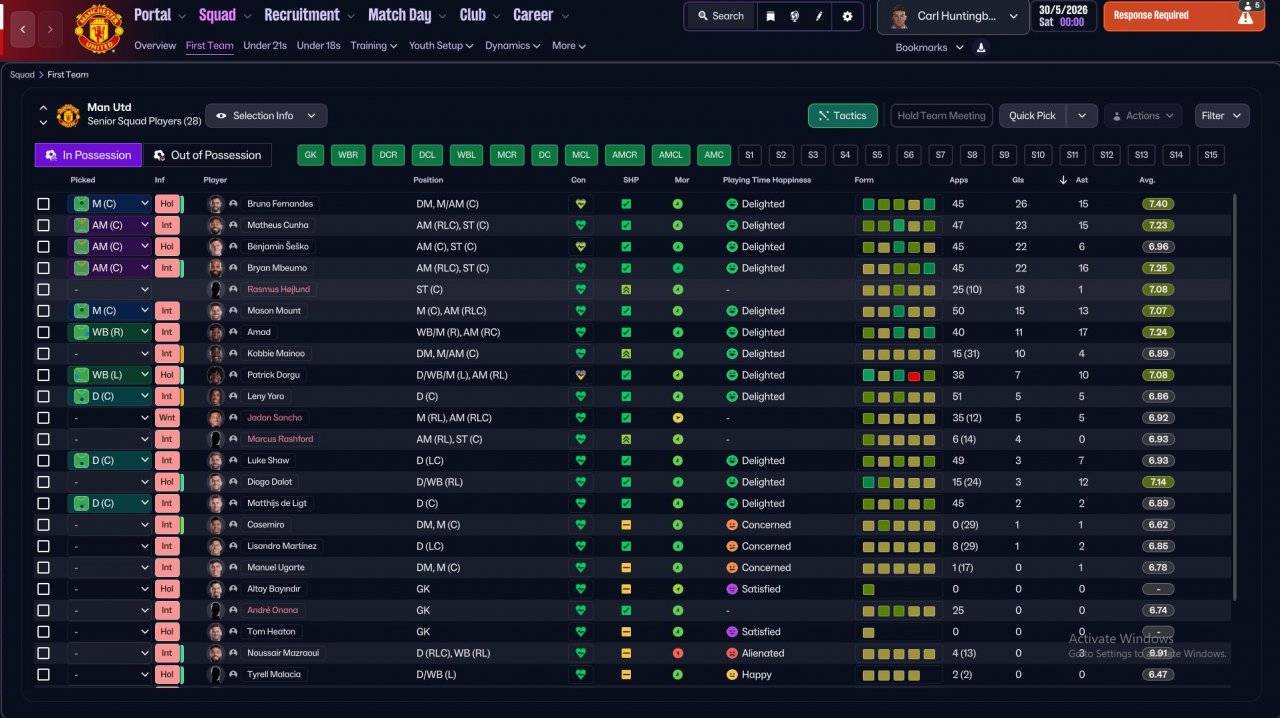The image size is (1280, 718).
Task: Click the Search field in top bar
Action: (721, 16)
